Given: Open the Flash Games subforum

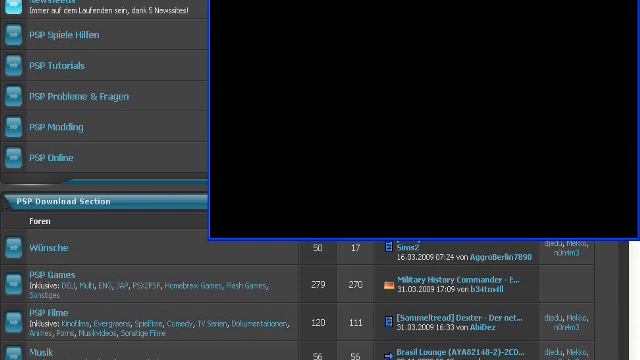Looking at the screenshot, I should click(x=246, y=286).
